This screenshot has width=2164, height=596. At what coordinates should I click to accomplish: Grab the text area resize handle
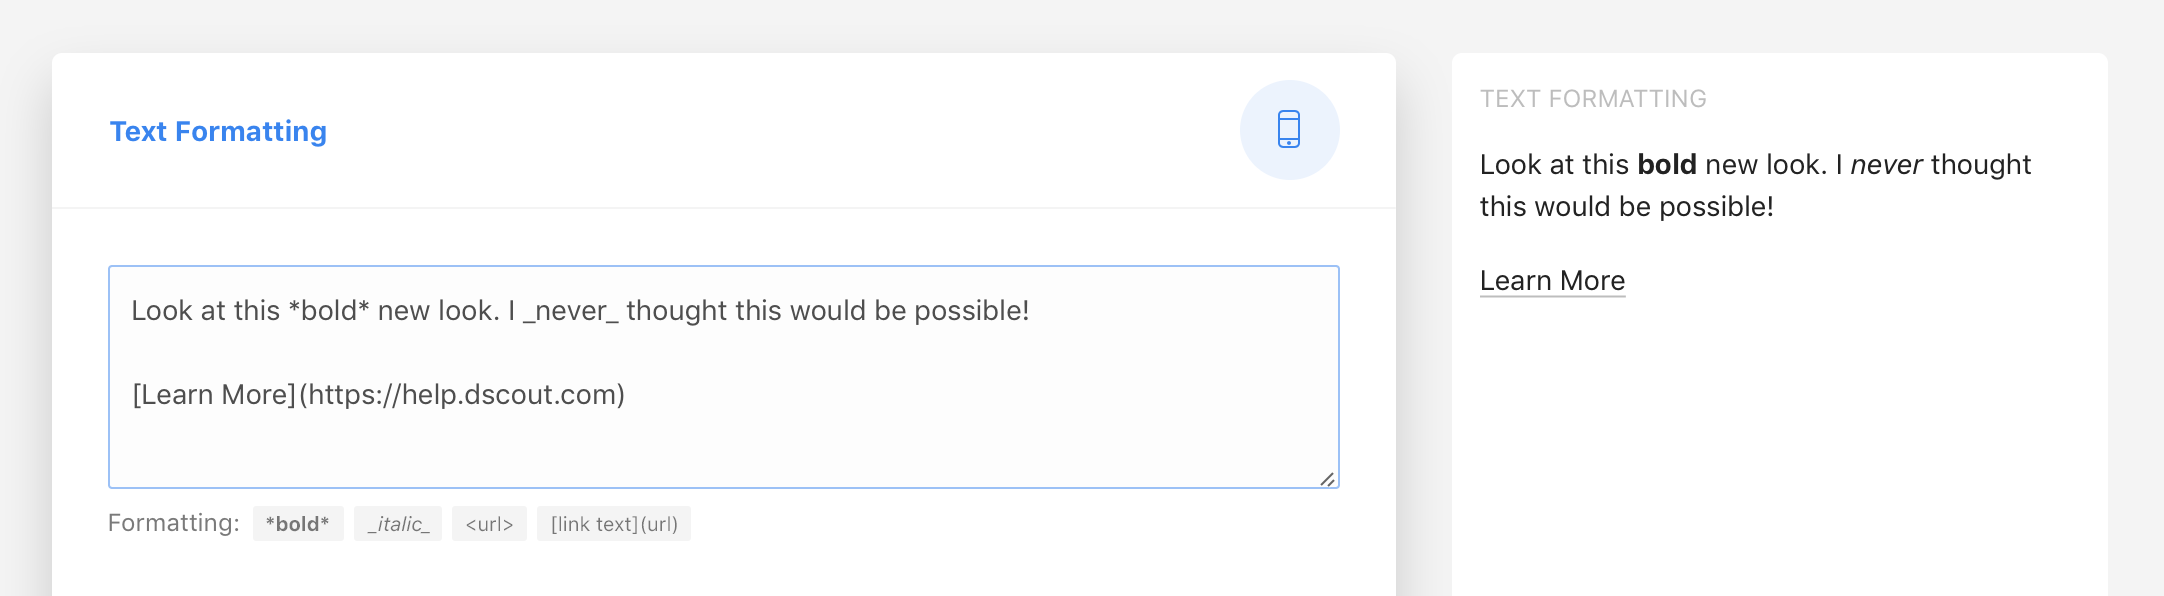(1327, 479)
